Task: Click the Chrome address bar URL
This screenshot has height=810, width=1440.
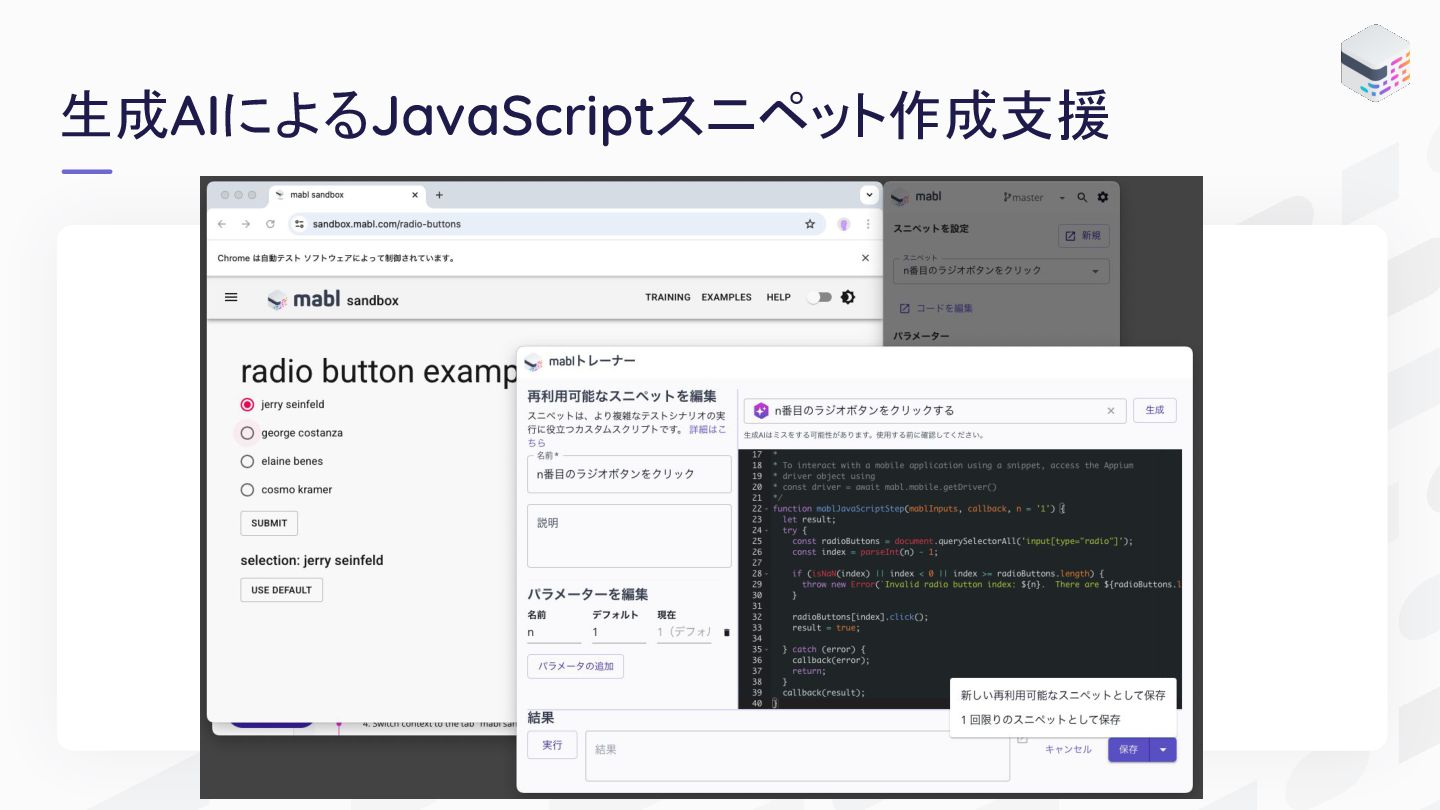Action: tap(387, 224)
